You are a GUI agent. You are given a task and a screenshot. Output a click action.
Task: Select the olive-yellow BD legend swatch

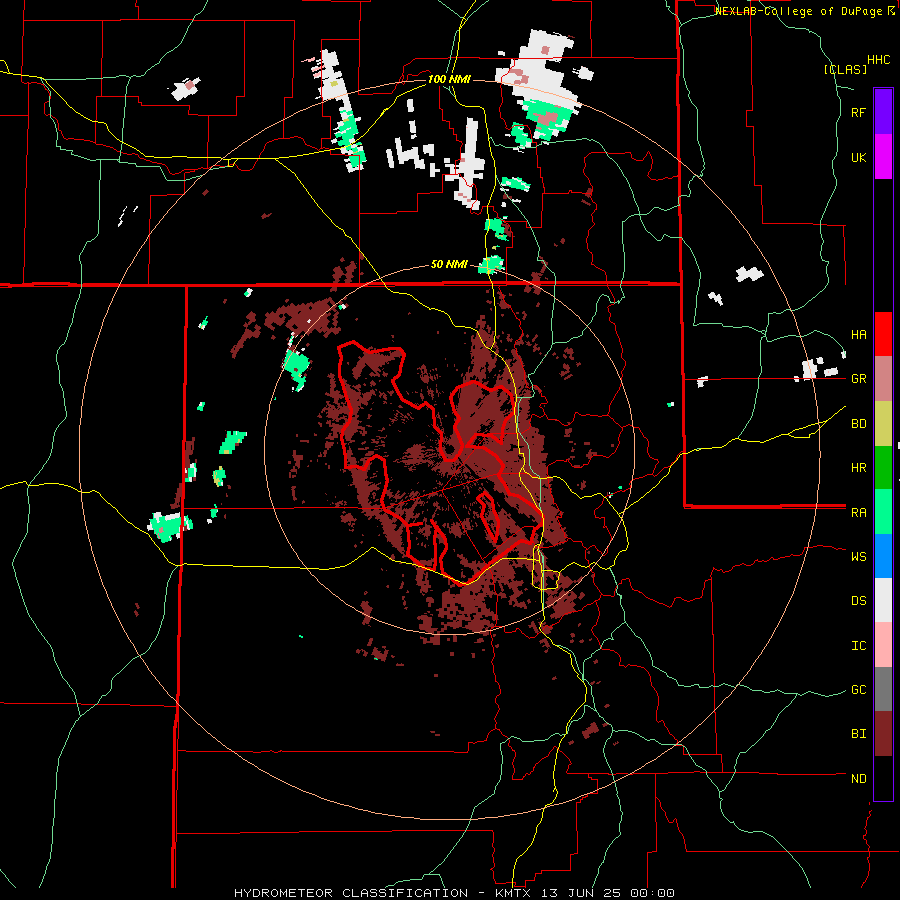[883, 423]
